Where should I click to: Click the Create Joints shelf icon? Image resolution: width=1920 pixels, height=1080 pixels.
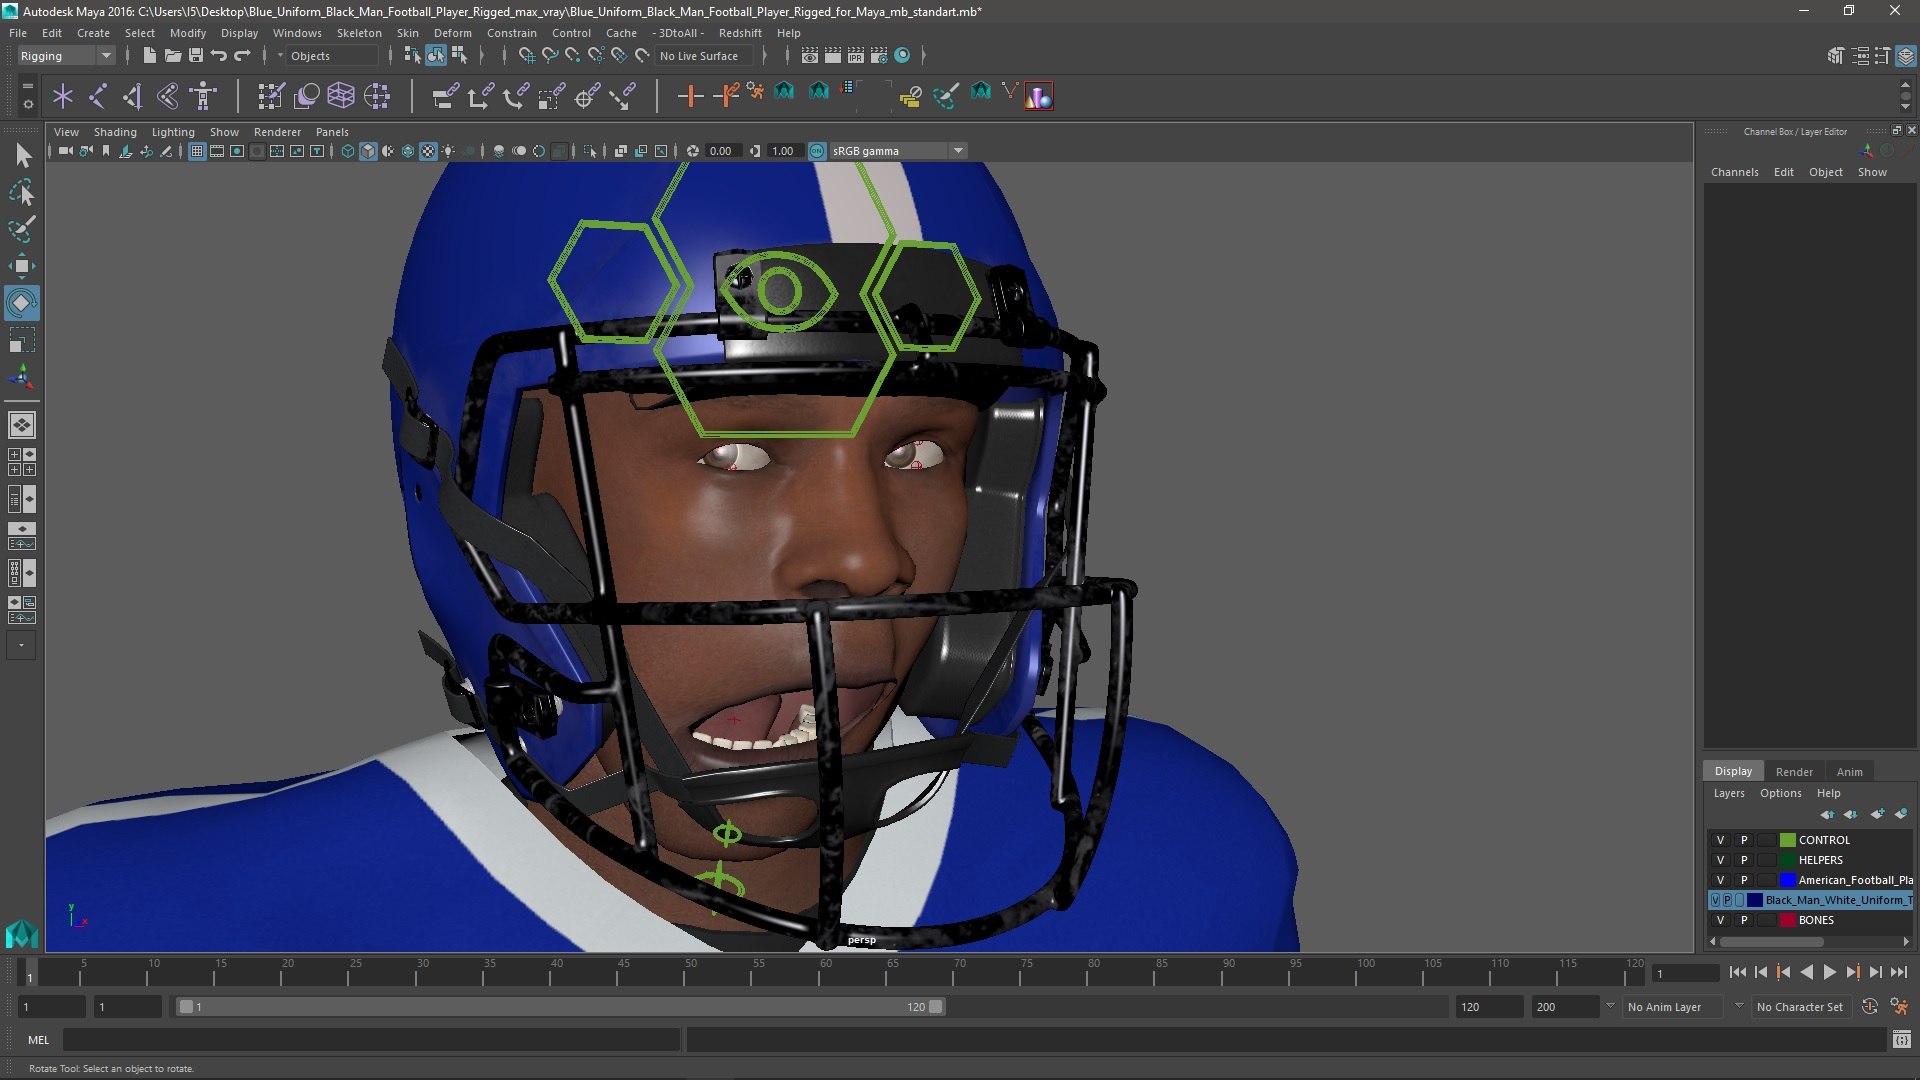(x=98, y=96)
